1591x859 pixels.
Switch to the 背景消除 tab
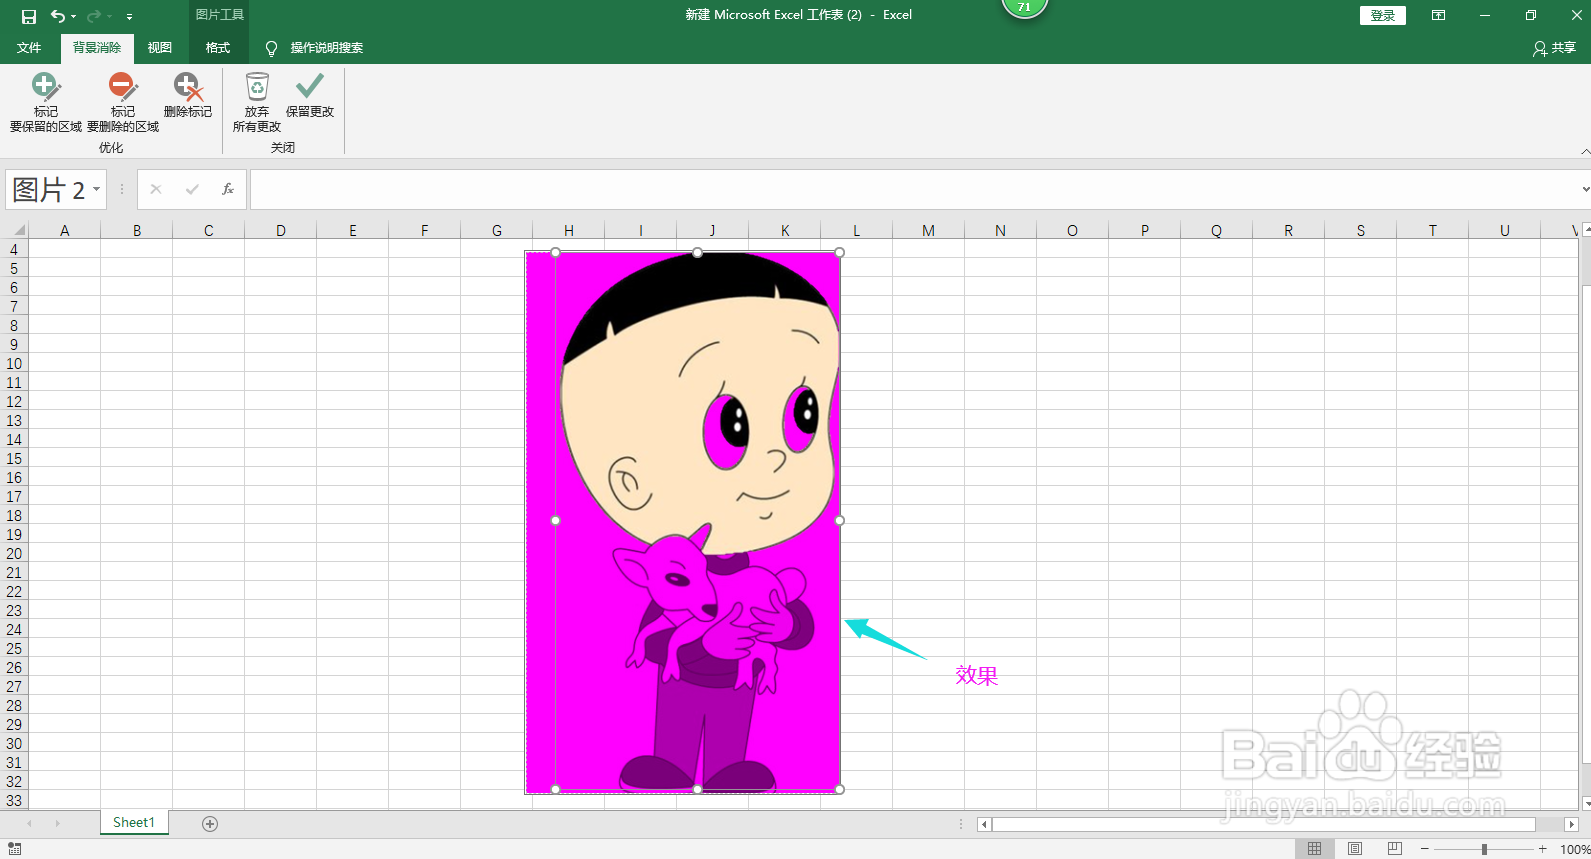[x=97, y=48]
